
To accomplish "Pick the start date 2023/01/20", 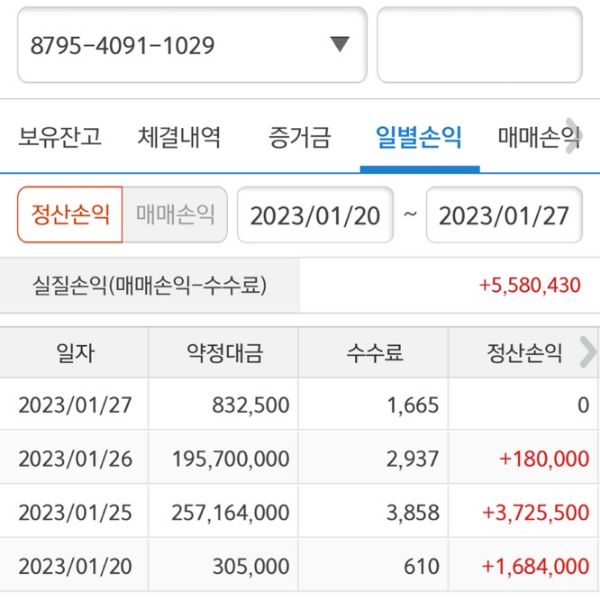I will point(315,215).
